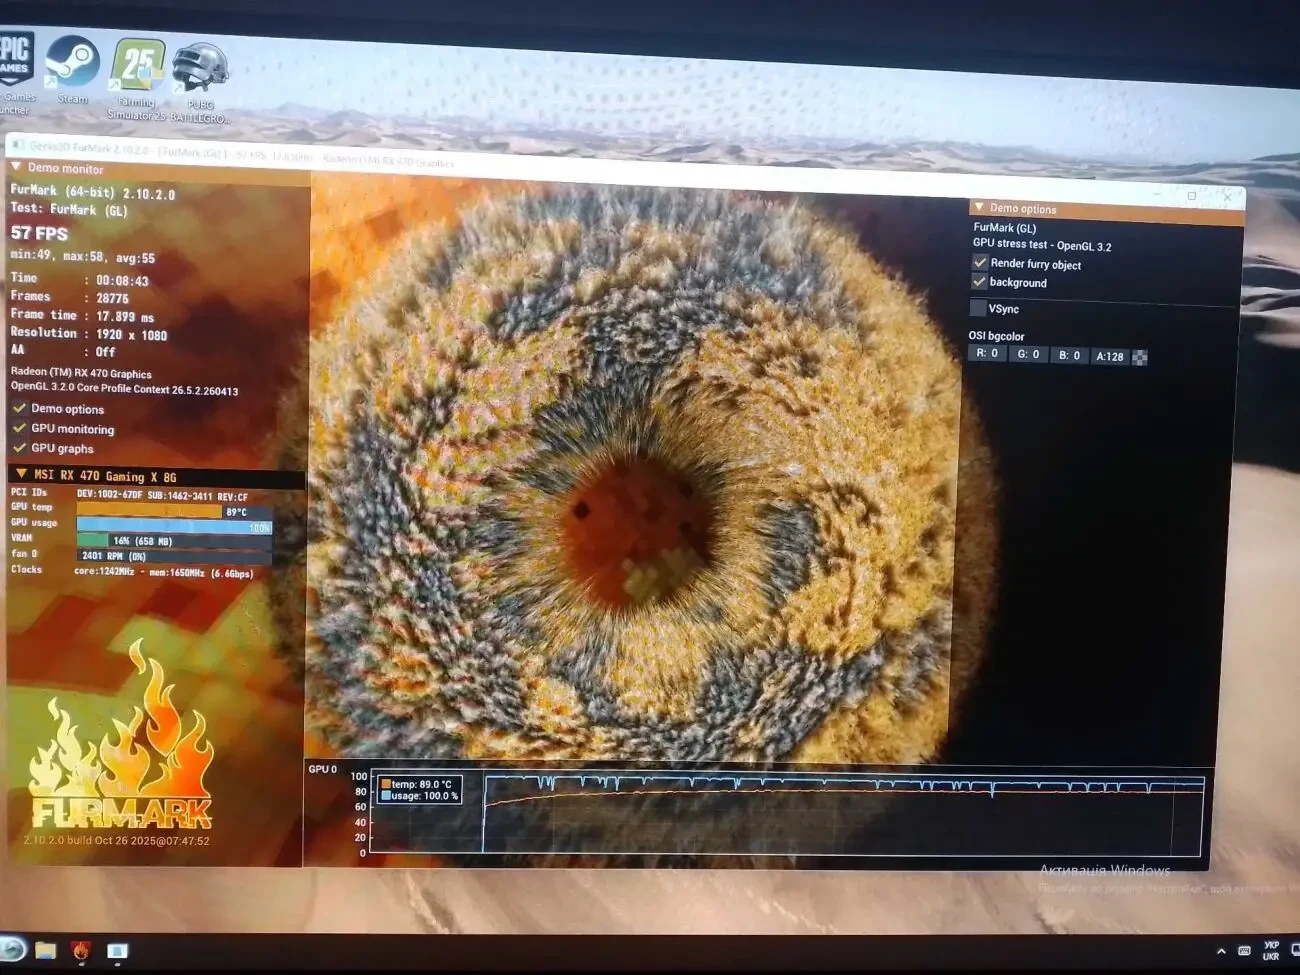Click the Frames count 28776
The height and width of the screenshot is (975, 1300).
[112, 298]
